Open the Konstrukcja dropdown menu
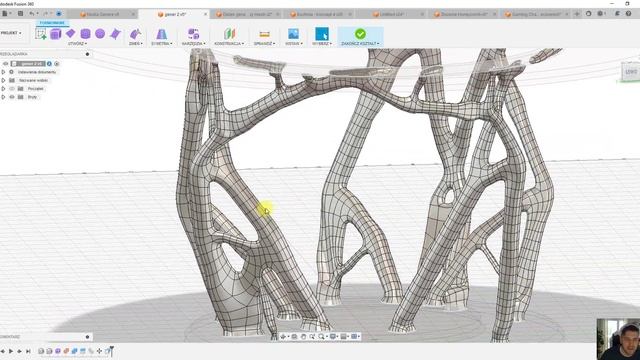Viewport: 640px width, 360px height. (x=229, y=43)
